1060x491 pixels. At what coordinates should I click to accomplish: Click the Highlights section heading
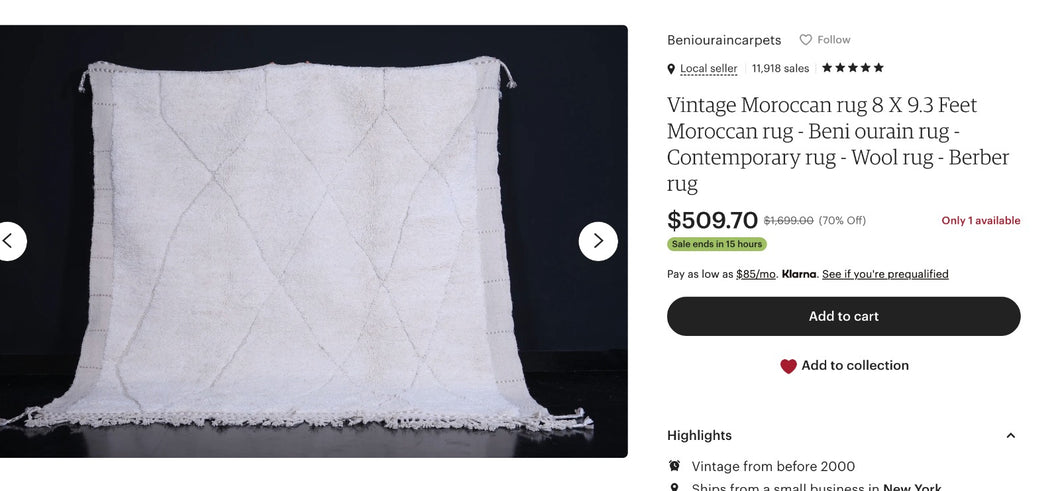[699, 436]
